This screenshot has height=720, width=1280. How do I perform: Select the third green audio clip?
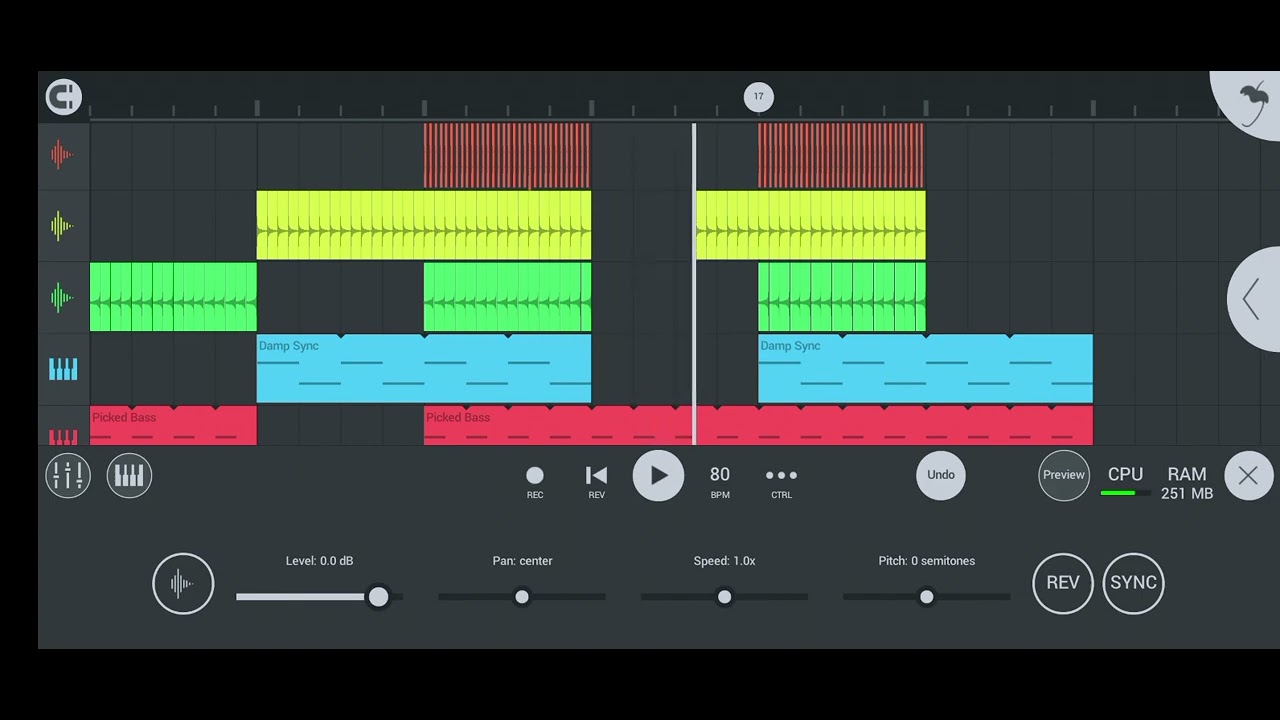pos(841,297)
